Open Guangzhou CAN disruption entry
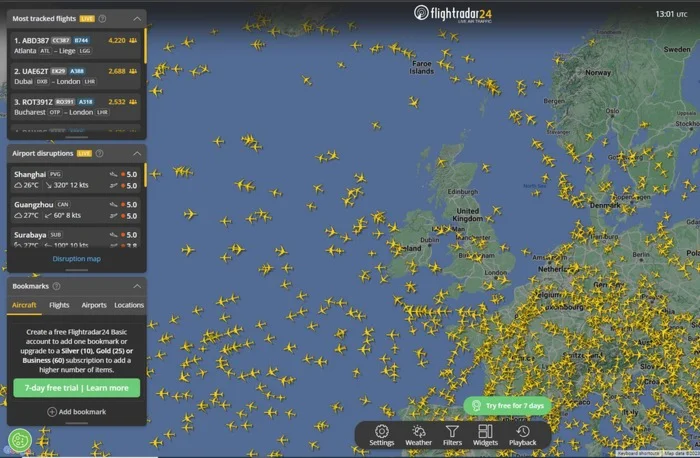 [75, 210]
